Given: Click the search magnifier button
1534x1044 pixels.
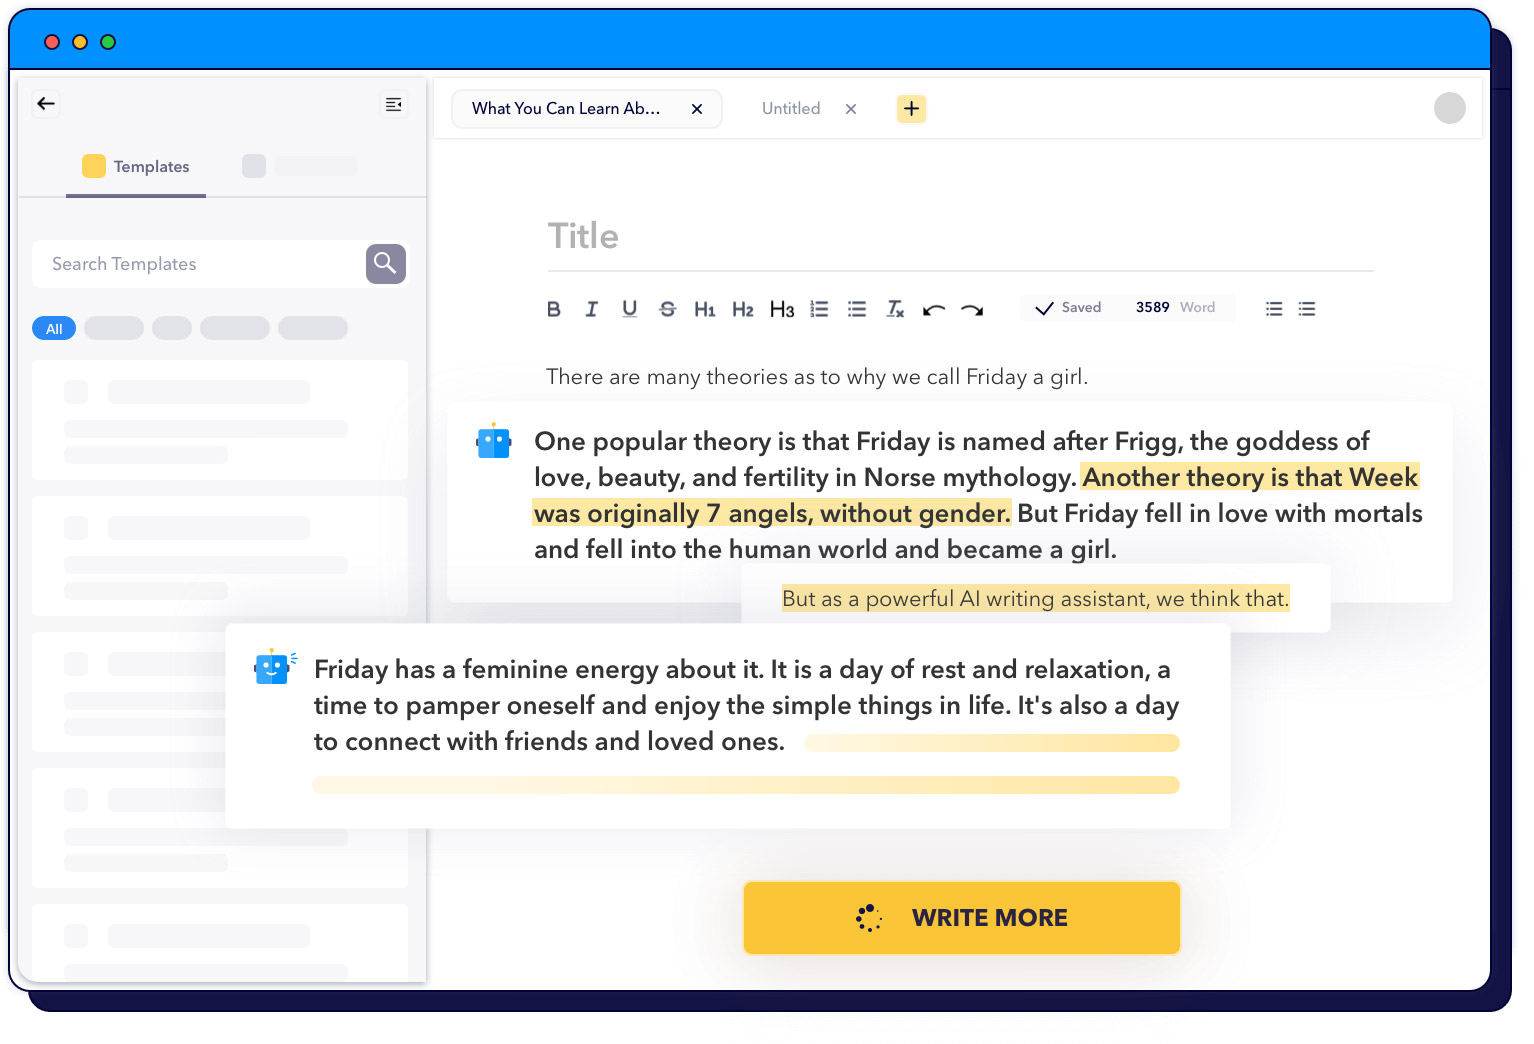Looking at the screenshot, I should tap(386, 264).
